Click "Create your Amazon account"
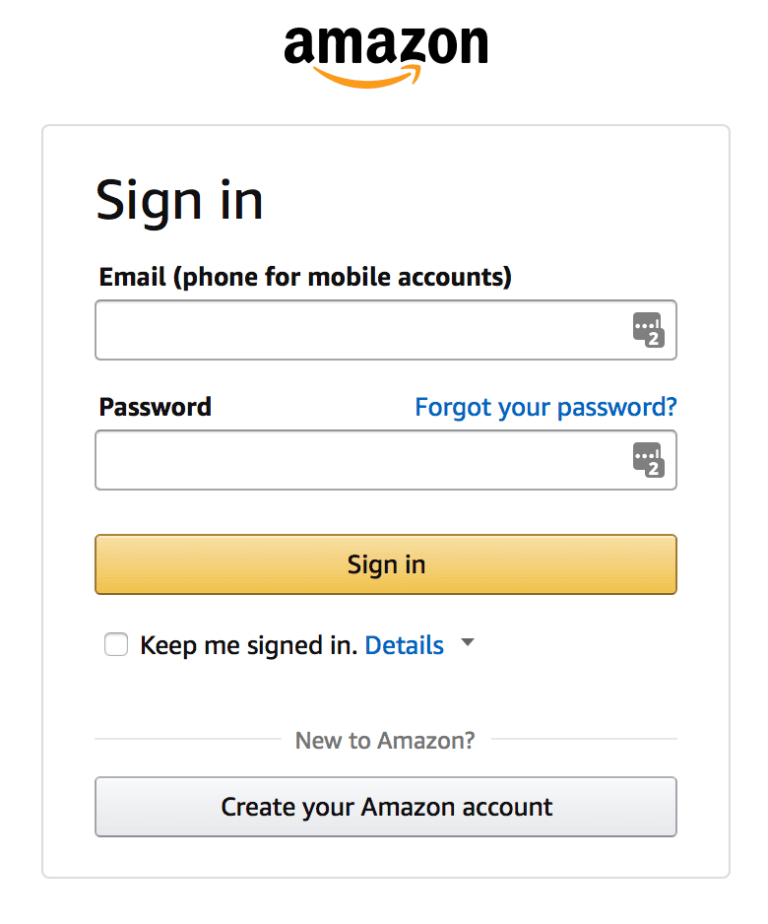The image size is (768, 924). [385, 807]
